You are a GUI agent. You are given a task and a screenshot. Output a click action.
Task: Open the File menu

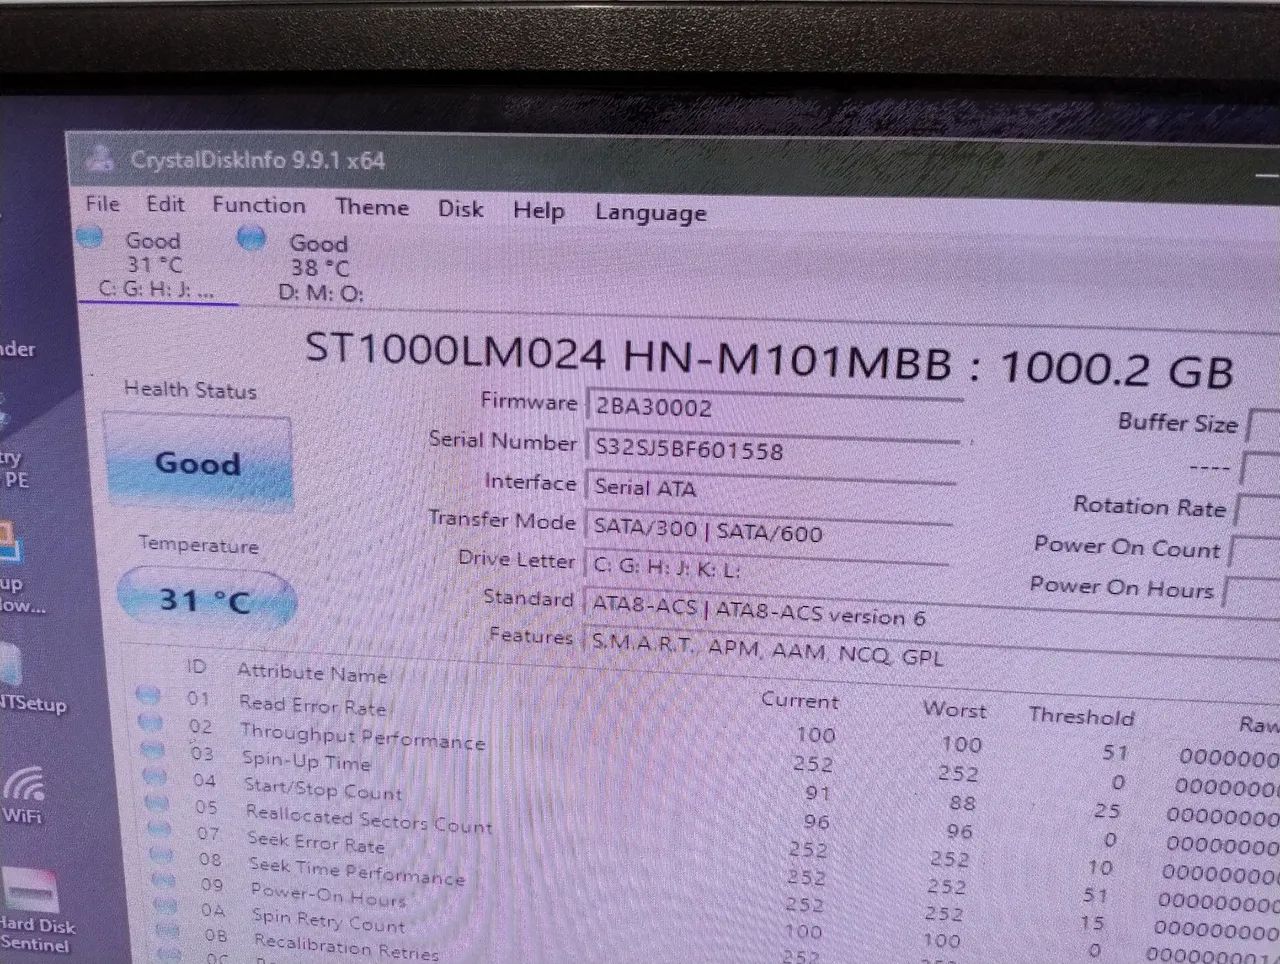[102, 204]
